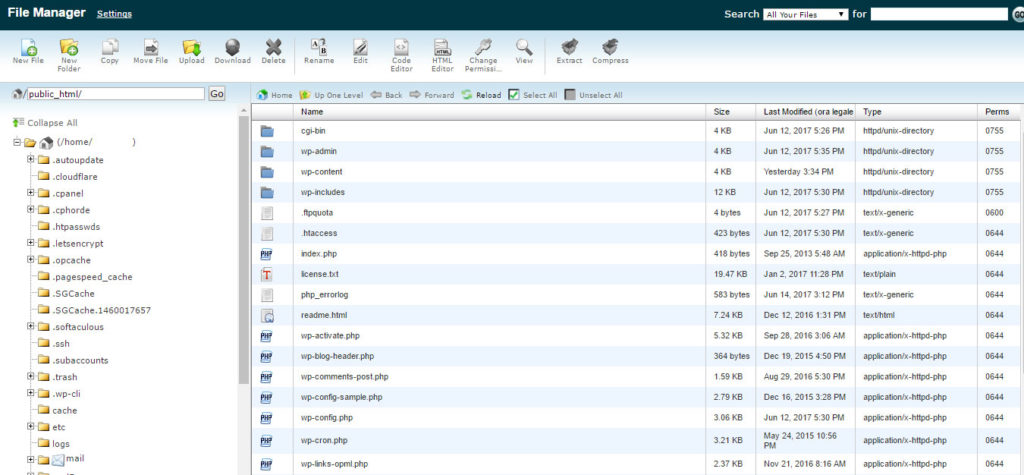Click the Delete X icon
1024x475 pixels.
(273, 47)
